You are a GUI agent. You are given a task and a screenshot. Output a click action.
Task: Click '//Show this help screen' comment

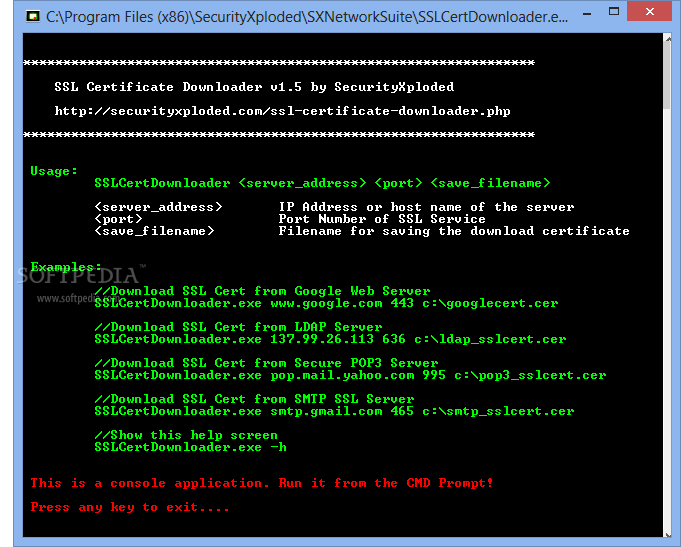click(186, 435)
